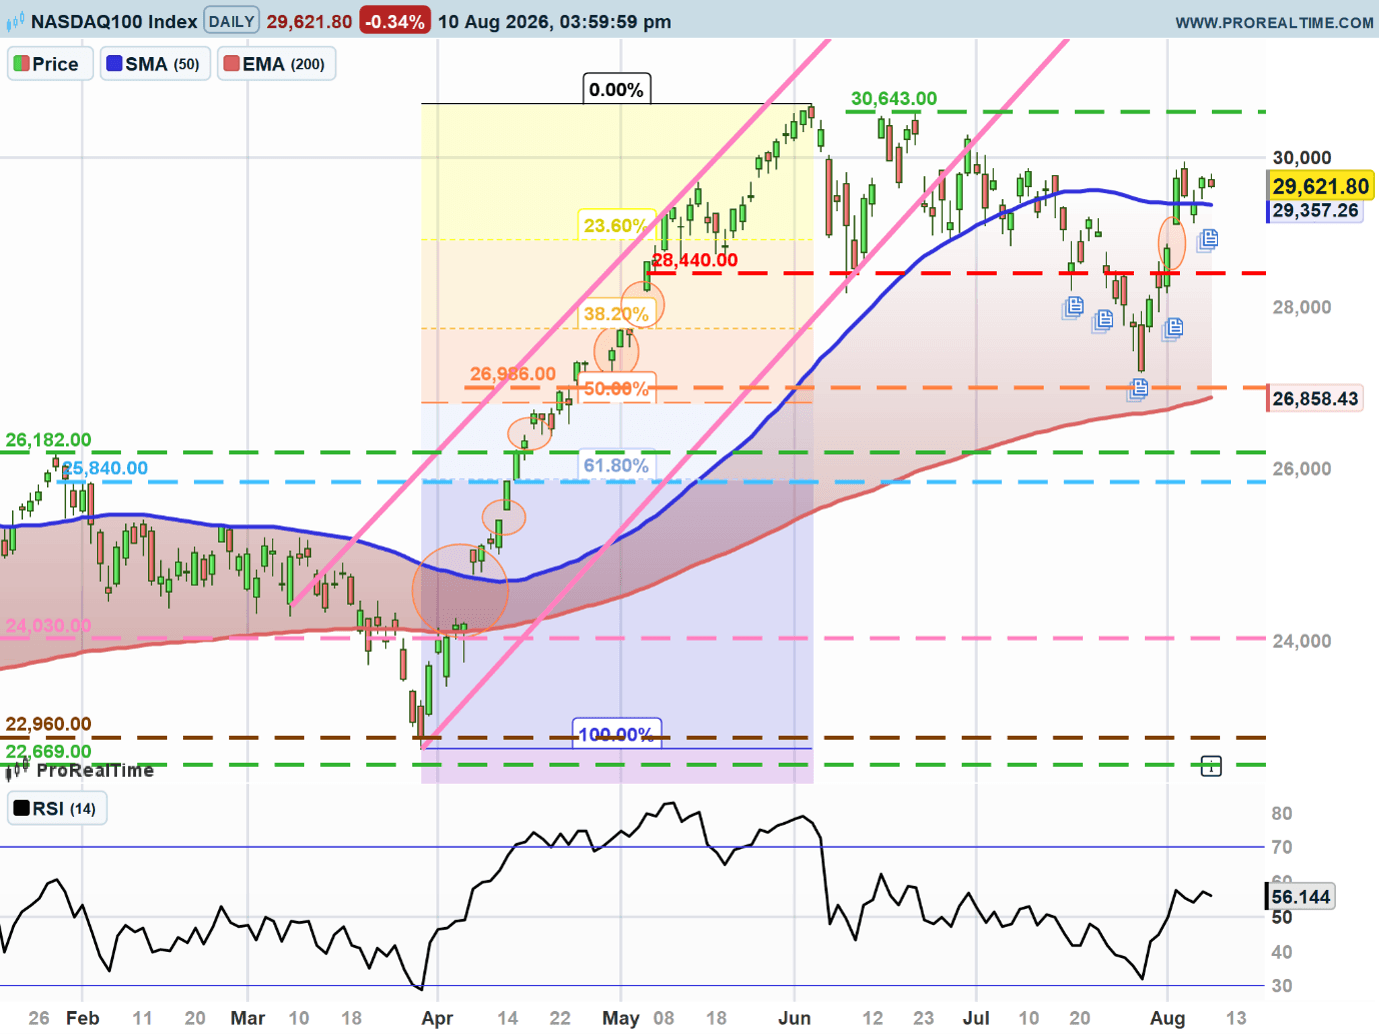Click the 22,669.00 green line label

48,752
